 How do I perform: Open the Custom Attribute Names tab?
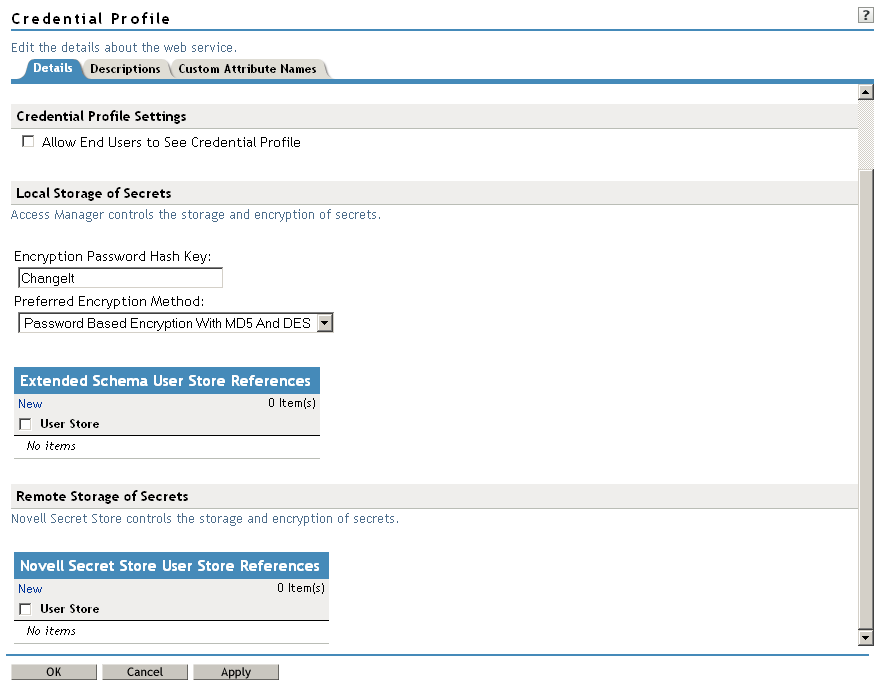250,69
